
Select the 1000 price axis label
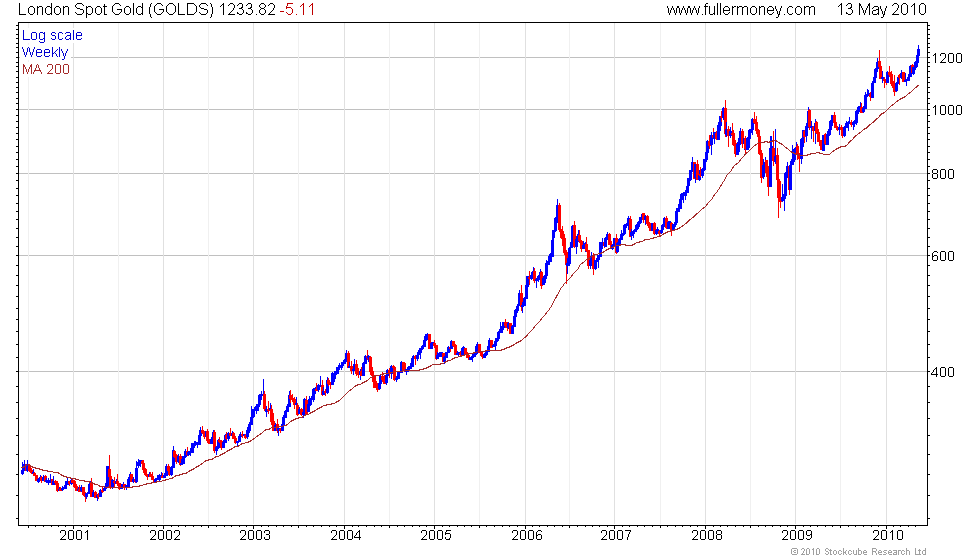[947, 110]
